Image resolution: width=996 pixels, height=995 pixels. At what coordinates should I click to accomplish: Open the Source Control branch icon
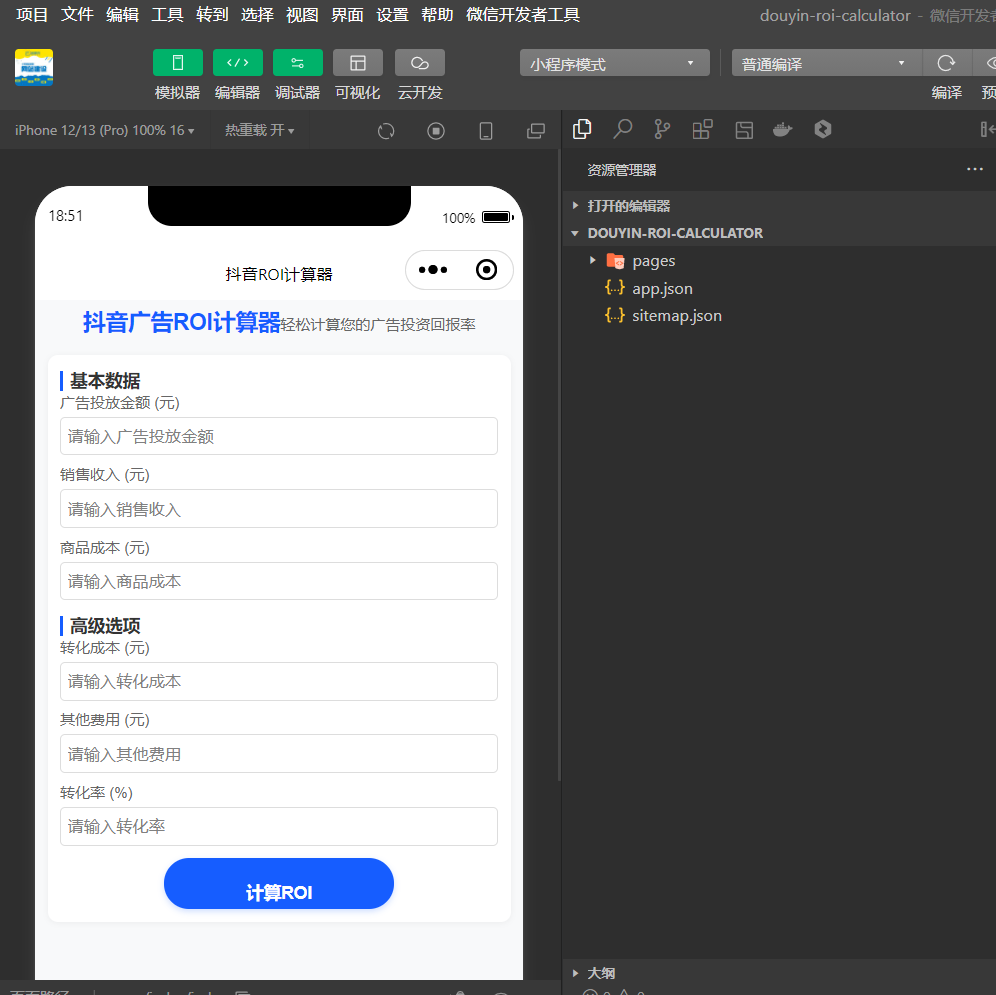(662, 129)
